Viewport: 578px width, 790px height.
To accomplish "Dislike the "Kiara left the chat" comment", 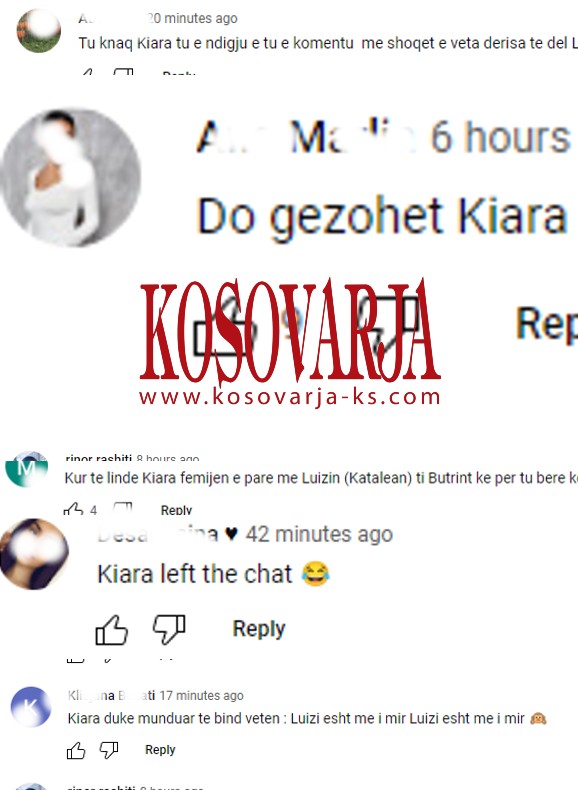I will pos(169,630).
